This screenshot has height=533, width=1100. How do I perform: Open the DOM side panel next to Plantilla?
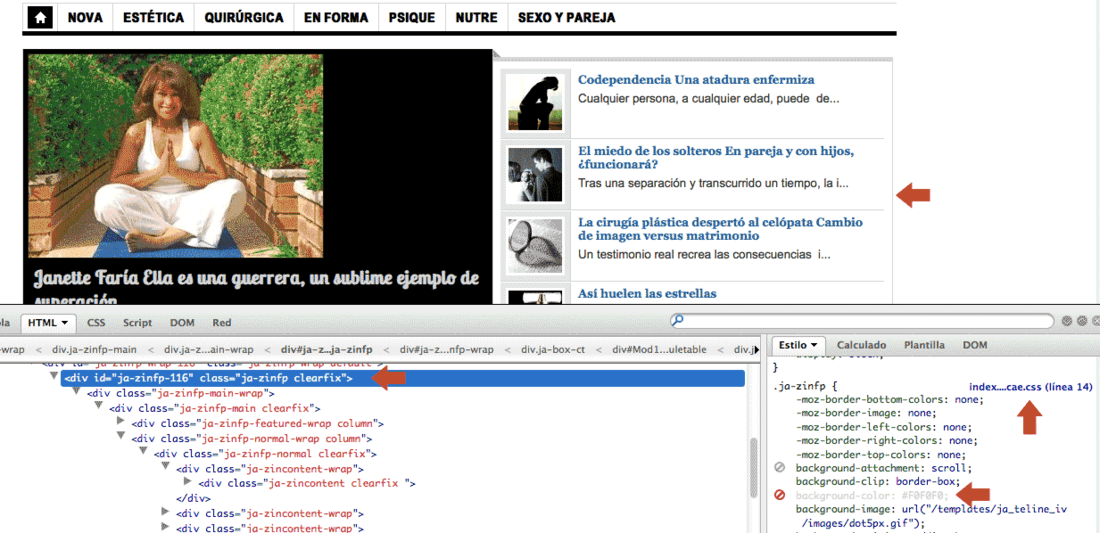click(974, 345)
